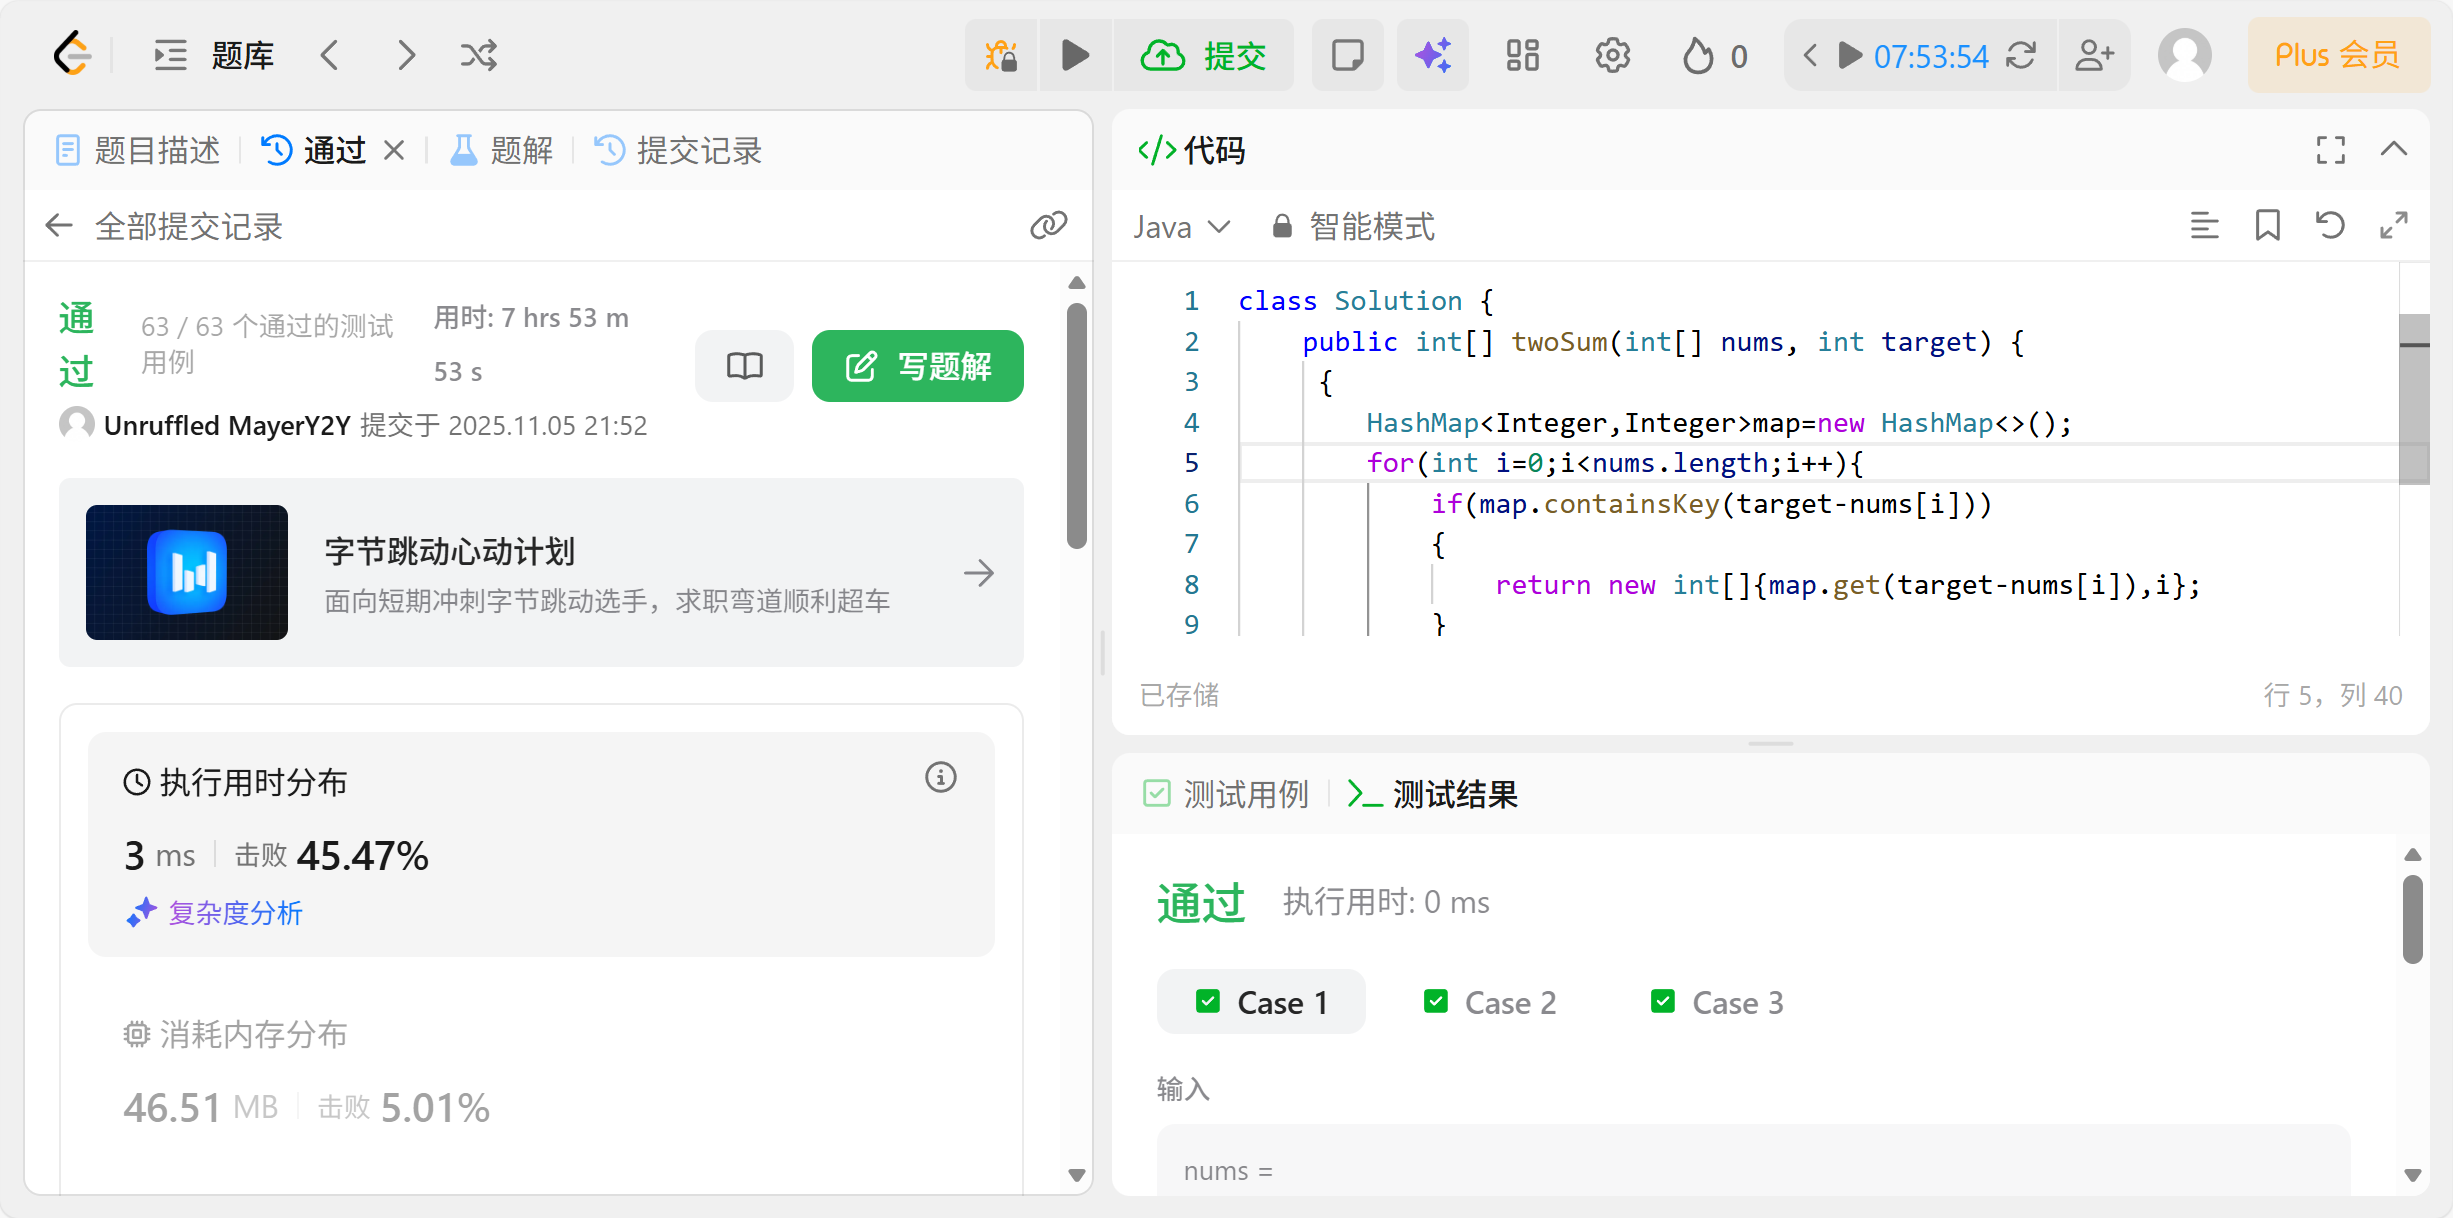Switch to the 题目描述 tab
This screenshot has height=1218, width=2453.
click(x=138, y=151)
